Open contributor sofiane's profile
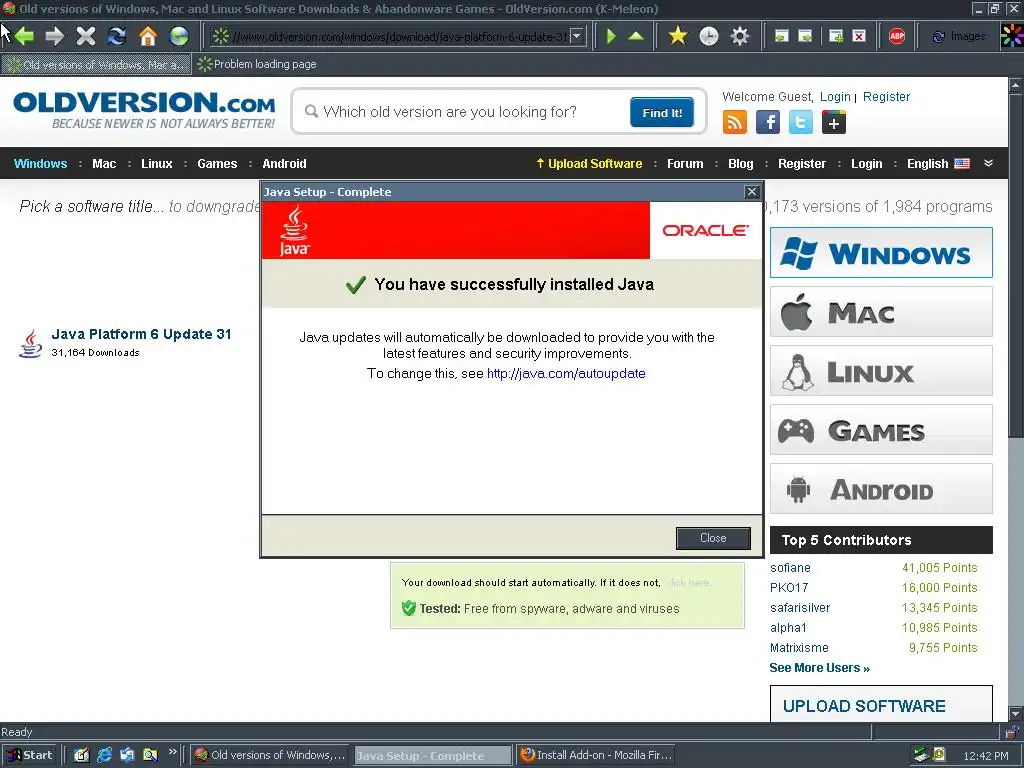Viewport: 1024px width, 768px height. coord(790,568)
